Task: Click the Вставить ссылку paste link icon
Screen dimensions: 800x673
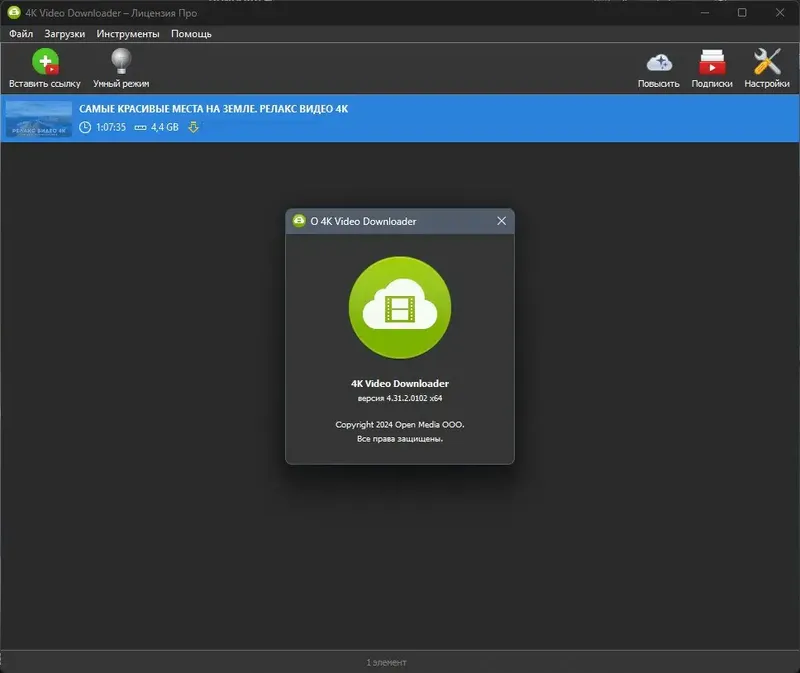Action: 45,62
